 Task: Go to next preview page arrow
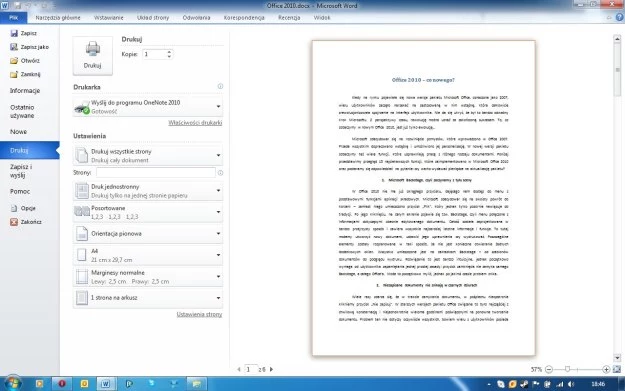tap(271, 369)
